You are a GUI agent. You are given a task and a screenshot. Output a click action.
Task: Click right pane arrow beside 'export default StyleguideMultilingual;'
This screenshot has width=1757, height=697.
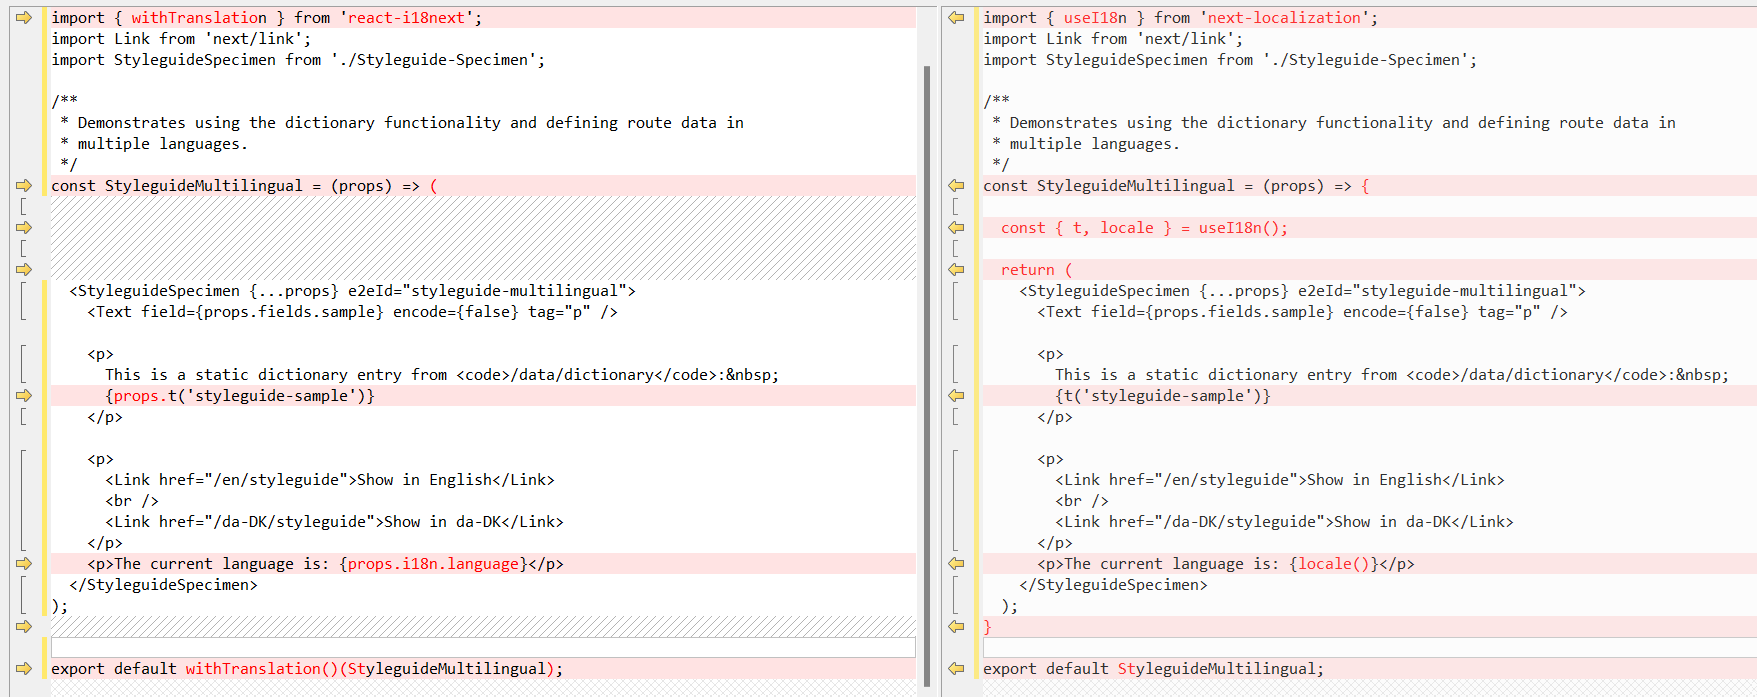coord(956,669)
